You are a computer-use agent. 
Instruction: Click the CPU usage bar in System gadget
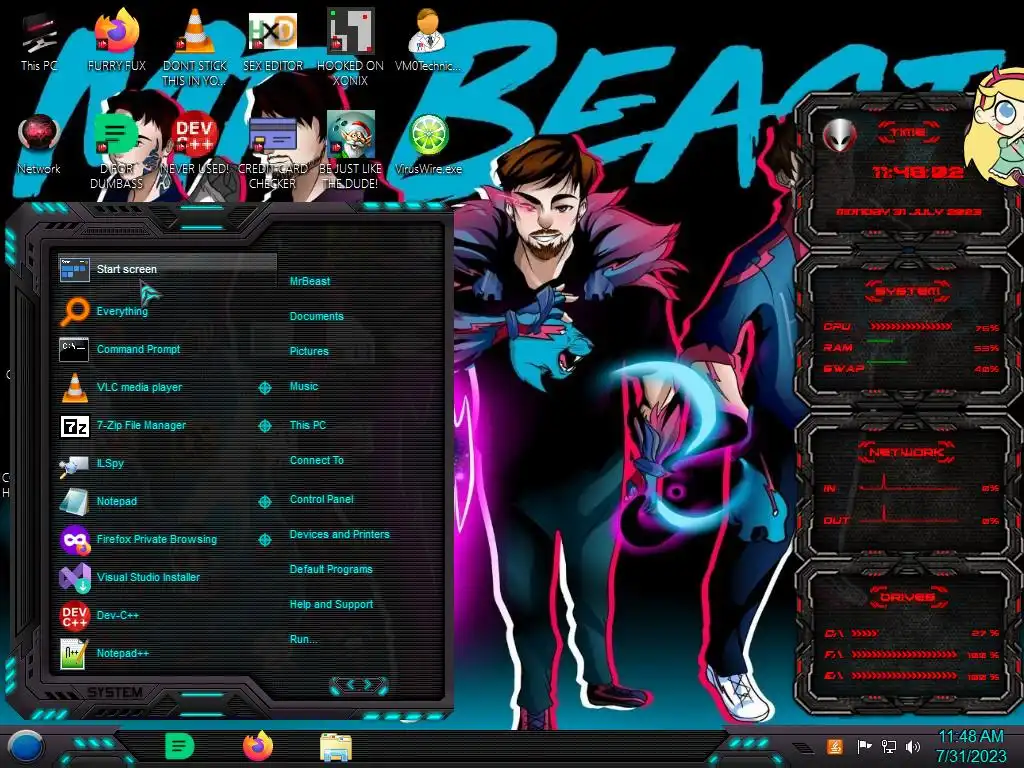click(911, 326)
